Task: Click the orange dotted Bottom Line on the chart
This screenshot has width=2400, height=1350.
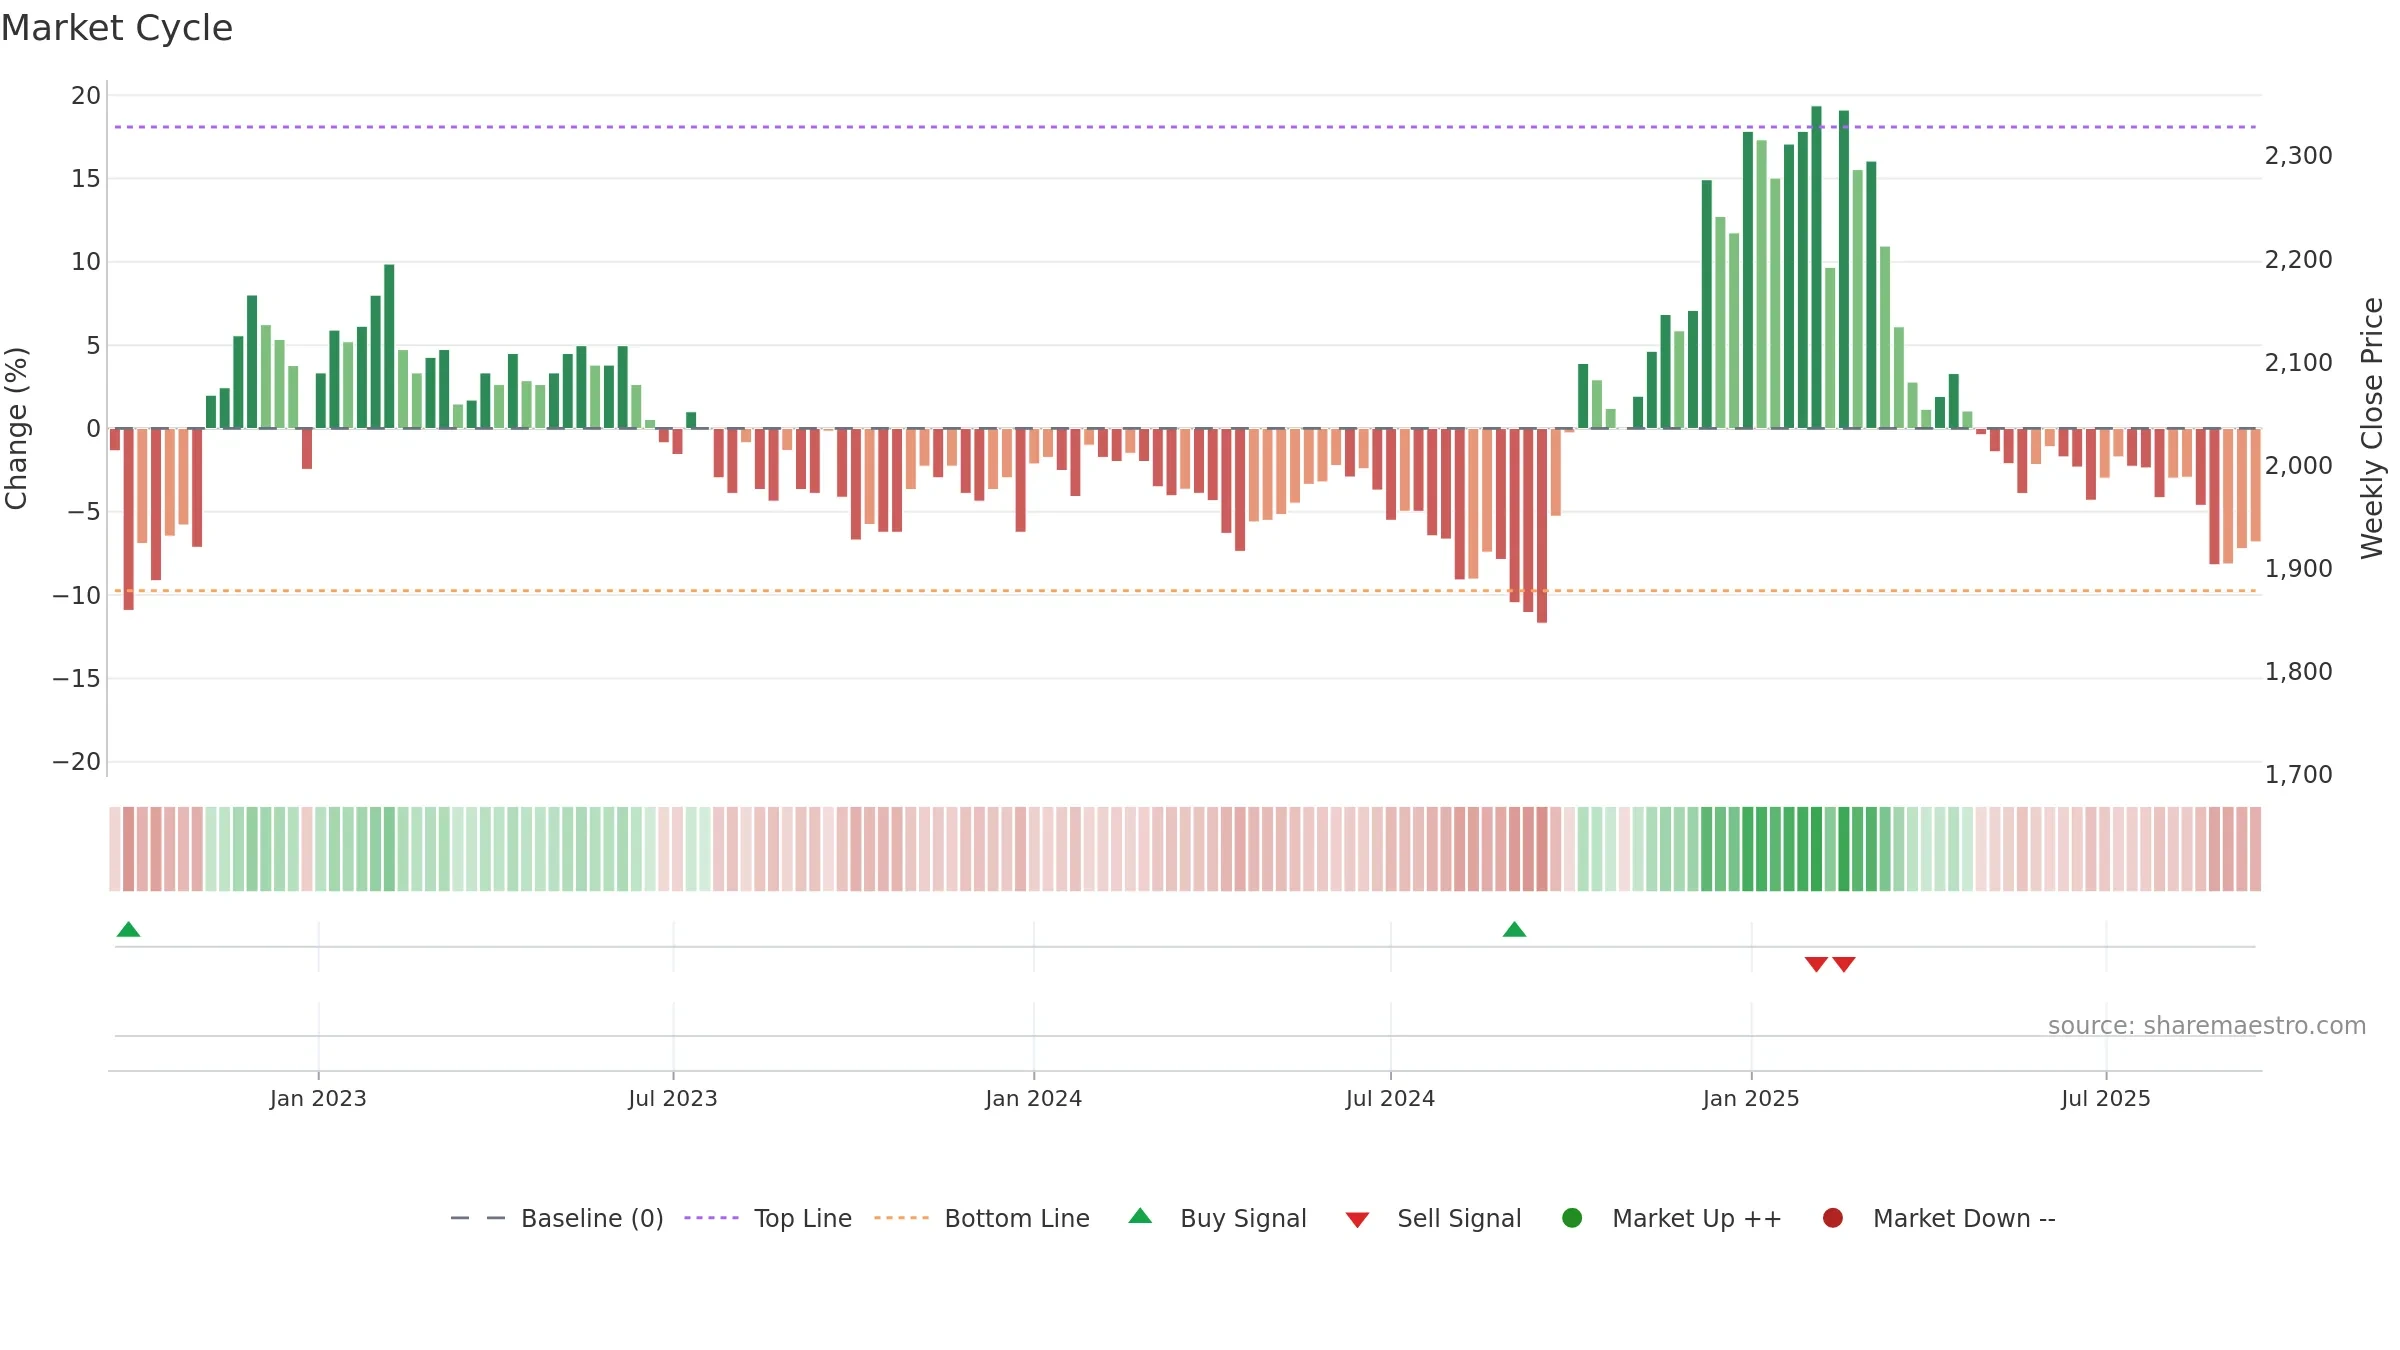Action: point(1185,591)
